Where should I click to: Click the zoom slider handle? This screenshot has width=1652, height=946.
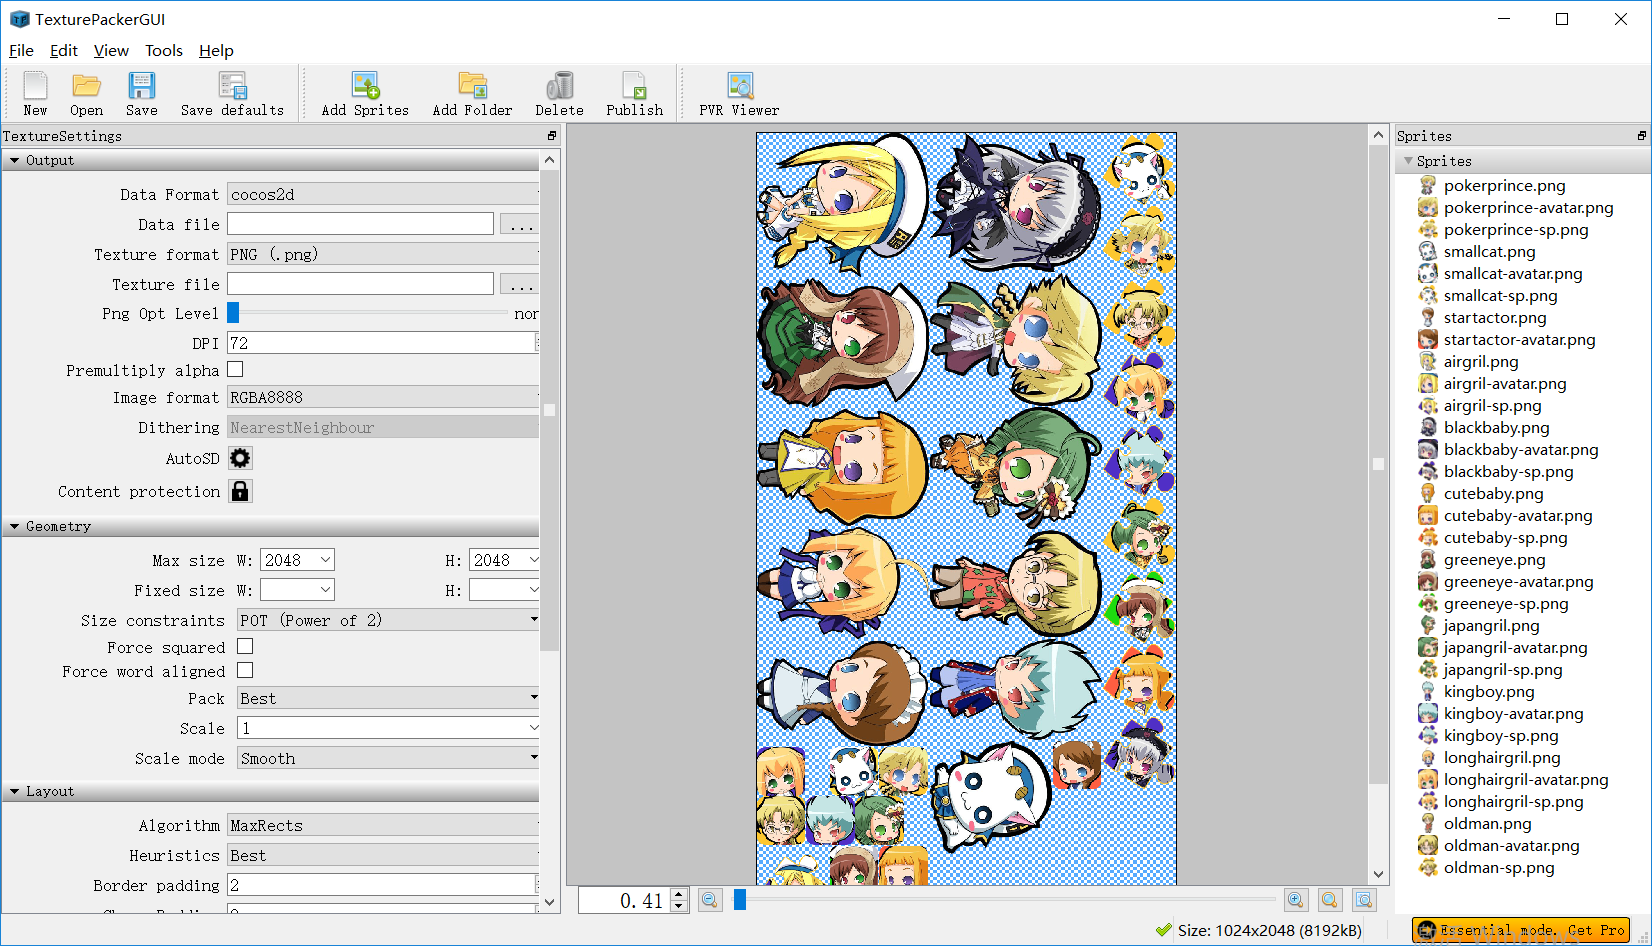coord(740,900)
